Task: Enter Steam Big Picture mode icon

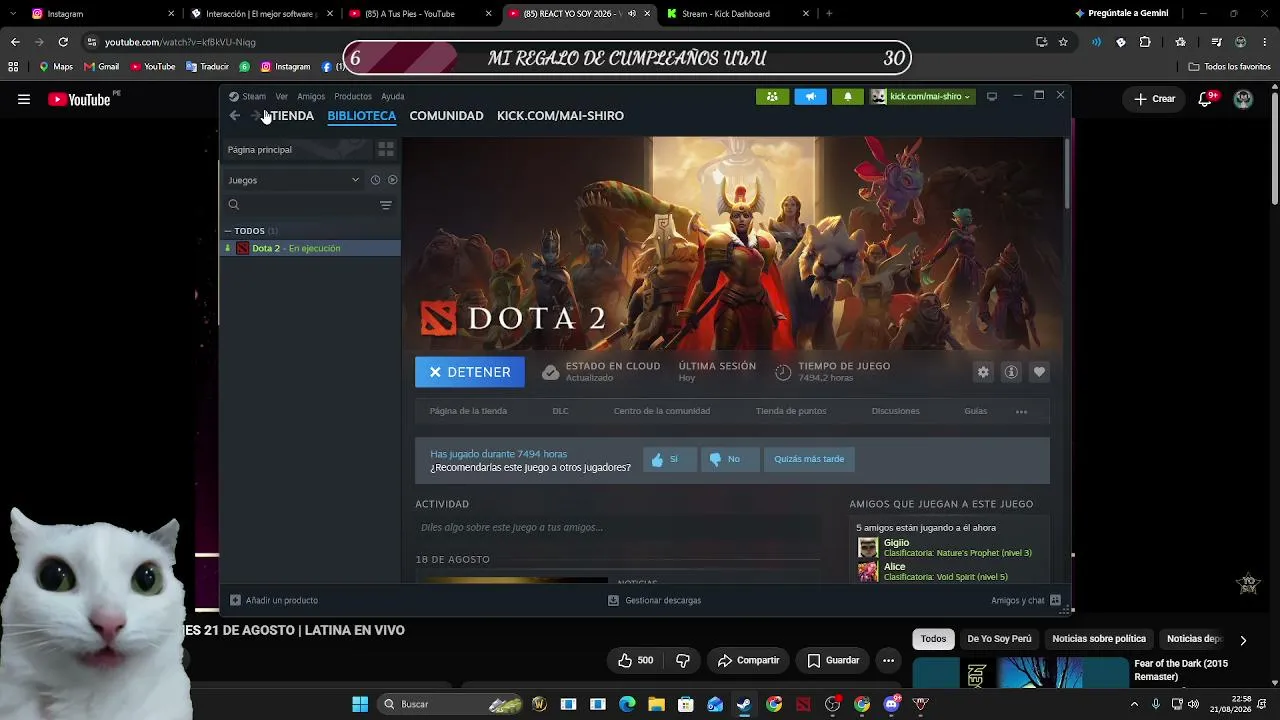Action: pos(992,97)
